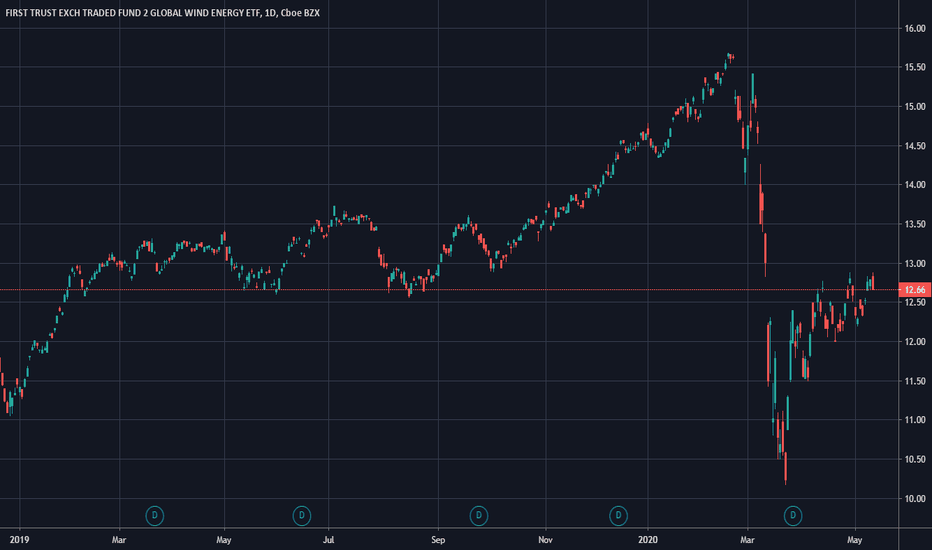Click the 'Jul' date axis label

point(328,540)
